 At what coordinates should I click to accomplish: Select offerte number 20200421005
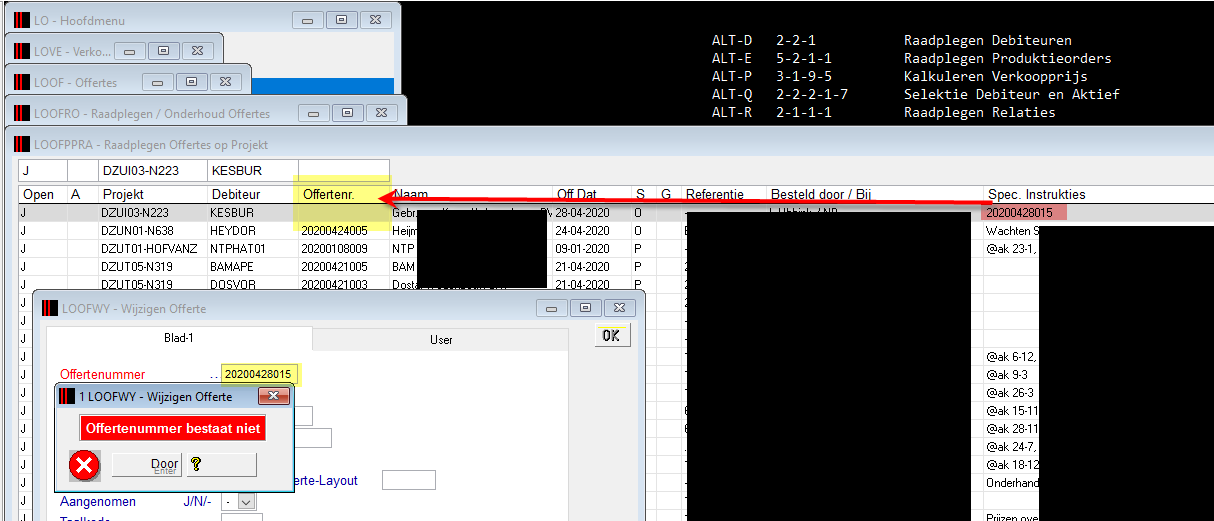(x=344, y=267)
